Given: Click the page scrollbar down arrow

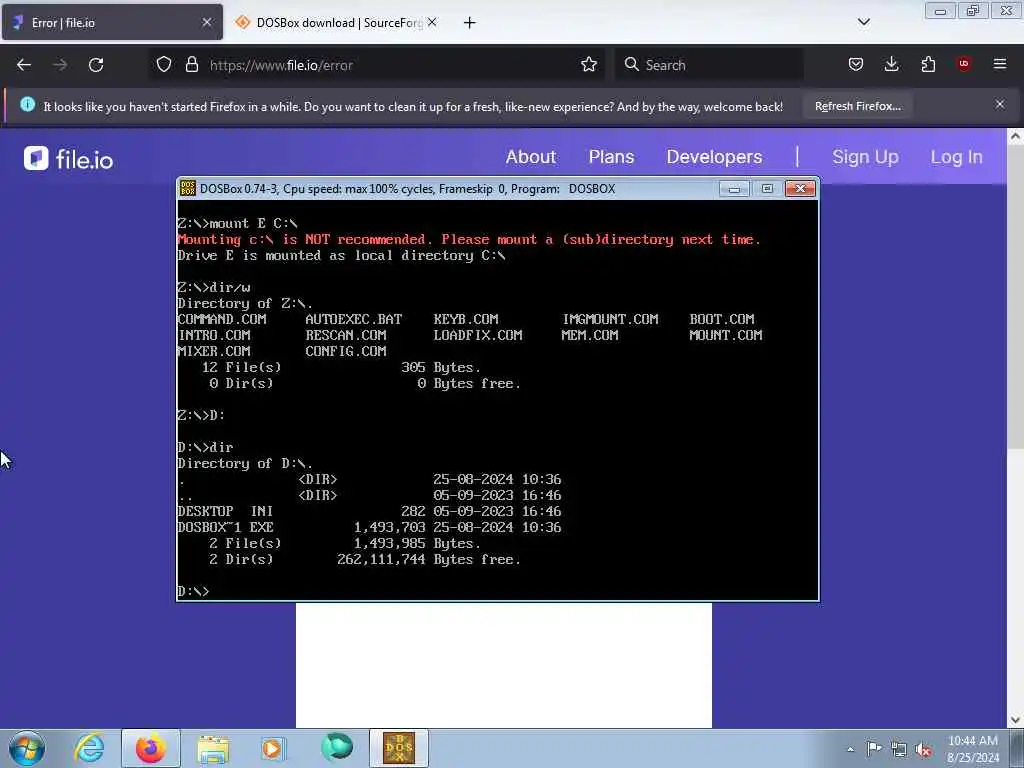Looking at the screenshot, I should [1015, 720].
